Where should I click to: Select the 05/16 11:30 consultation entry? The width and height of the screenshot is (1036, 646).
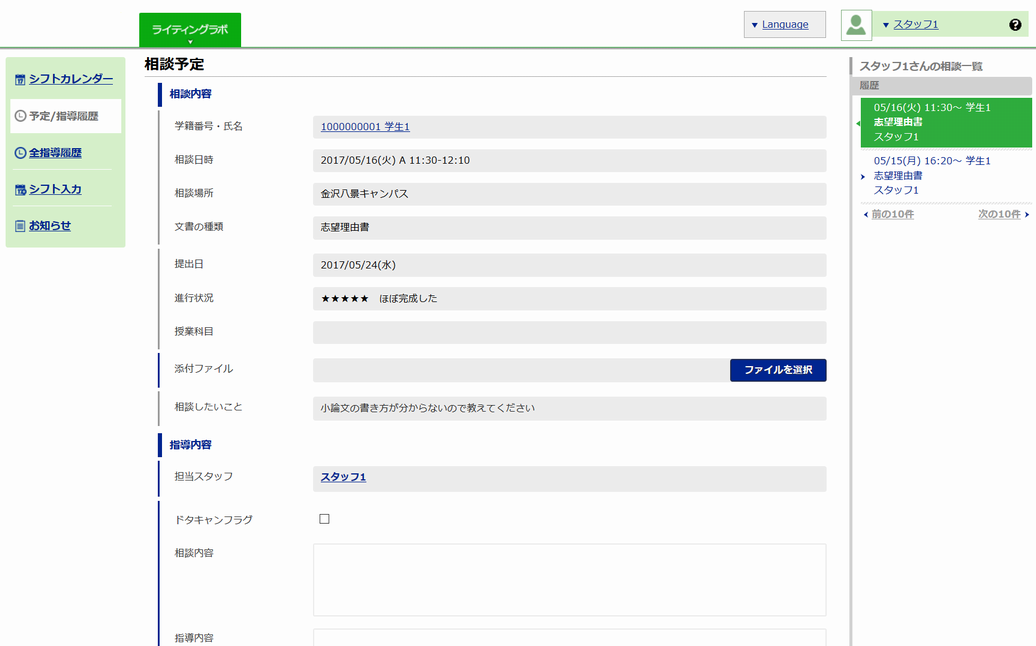[x=932, y=122]
